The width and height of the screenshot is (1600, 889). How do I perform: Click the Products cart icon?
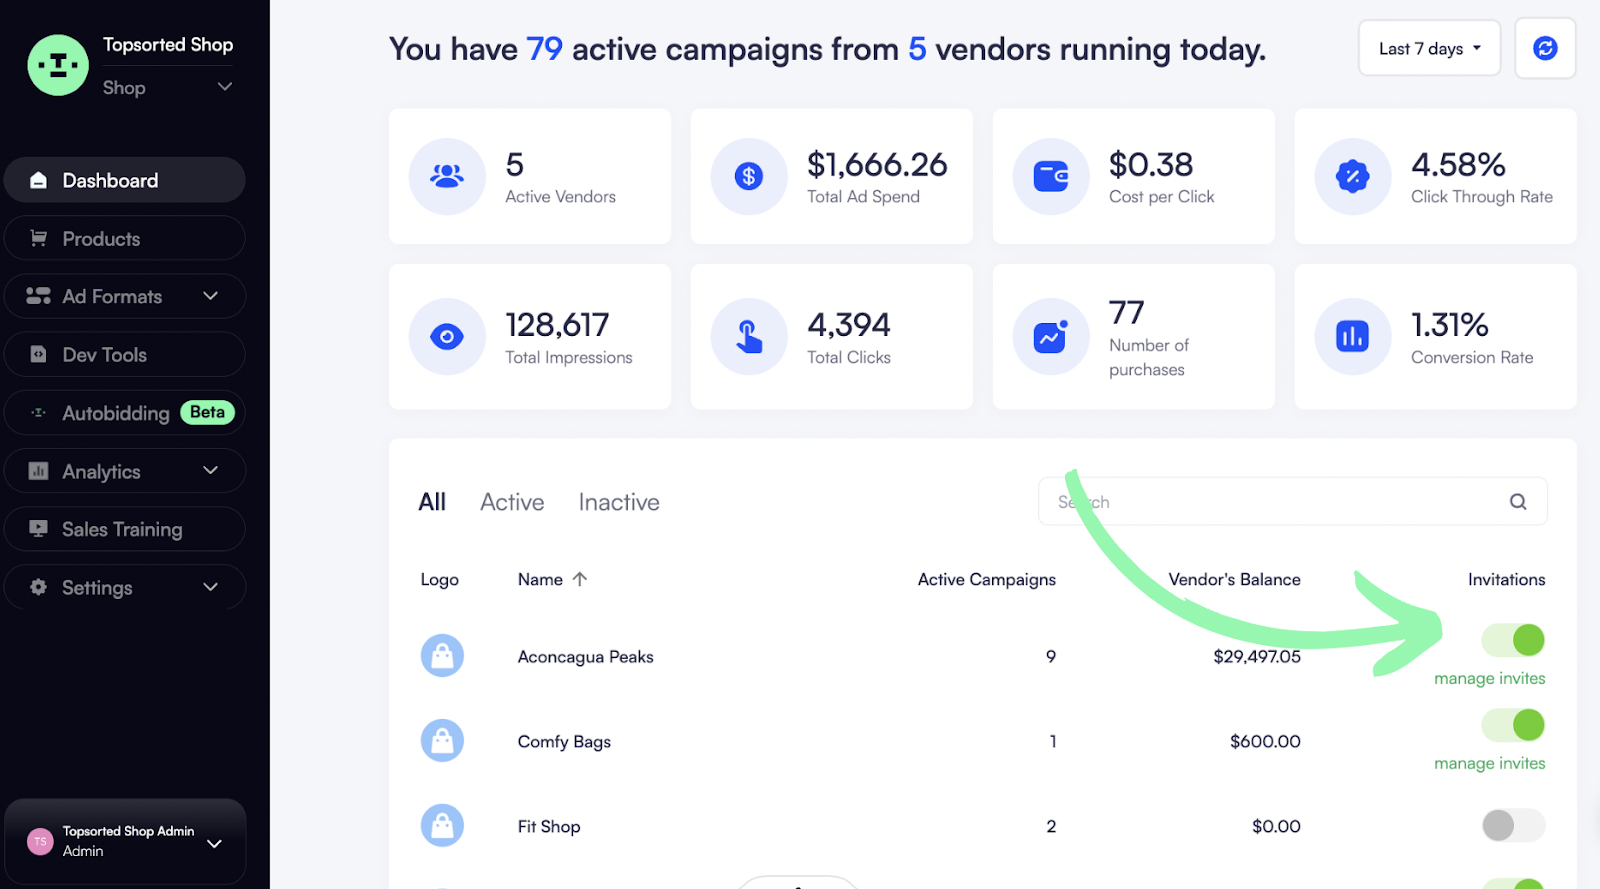pyautogui.click(x=38, y=238)
